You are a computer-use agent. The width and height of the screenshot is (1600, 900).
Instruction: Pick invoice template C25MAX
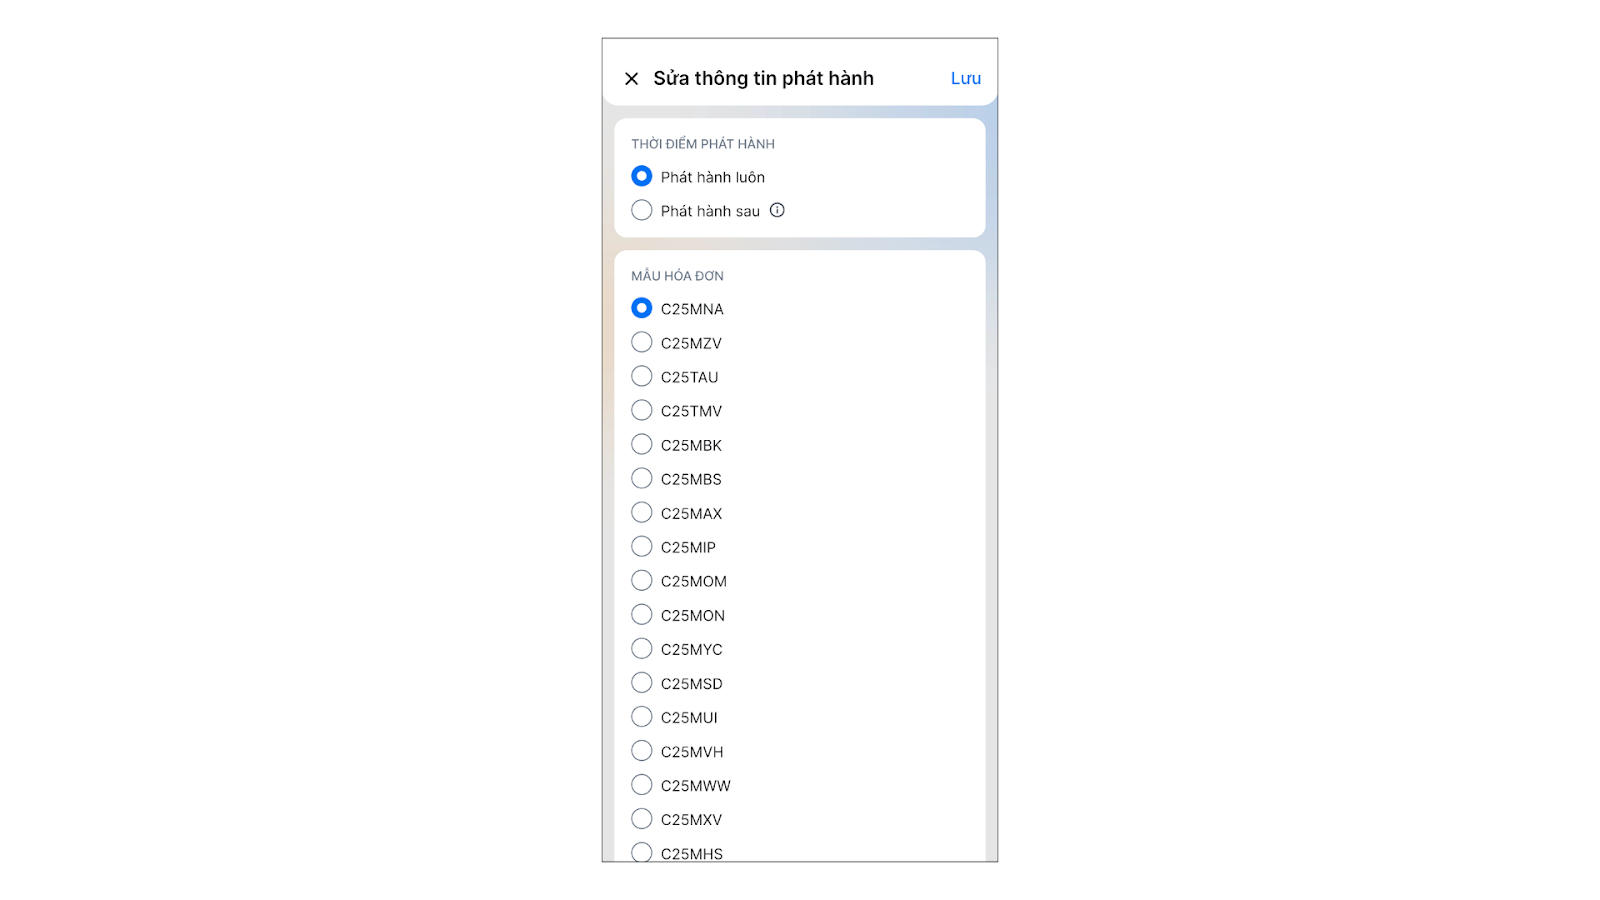coord(642,512)
